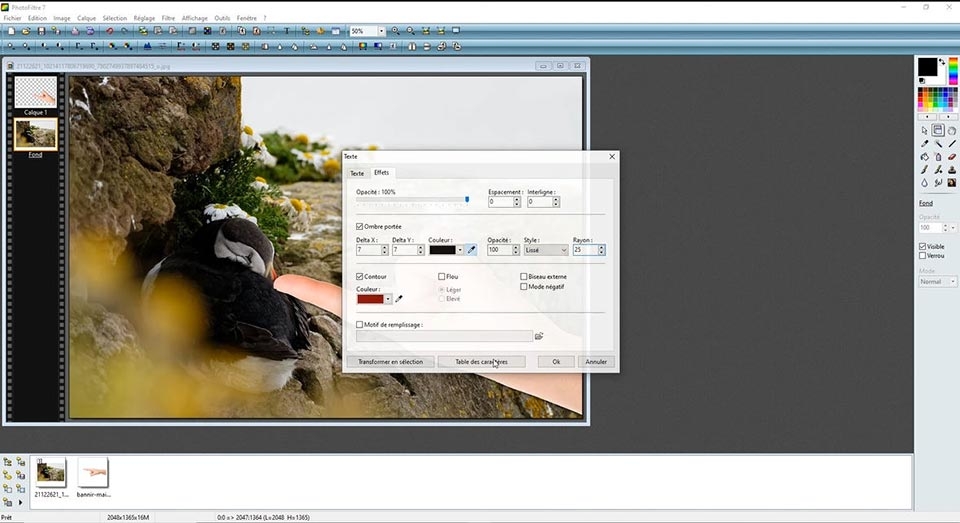Click the Transformer en sélection button
The width and height of the screenshot is (960, 523).
[390, 361]
